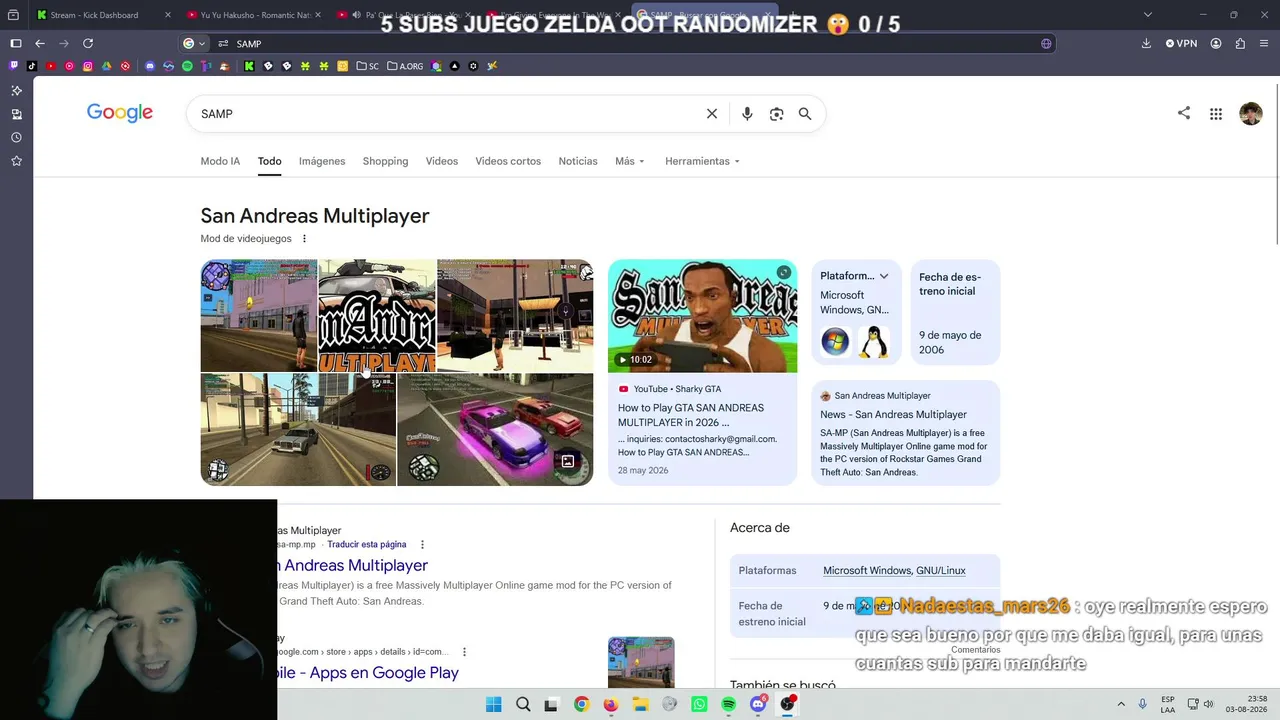The height and width of the screenshot is (720, 1280).
Task: Open the ESP LAA language switcher
Action: coord(1168,704)
